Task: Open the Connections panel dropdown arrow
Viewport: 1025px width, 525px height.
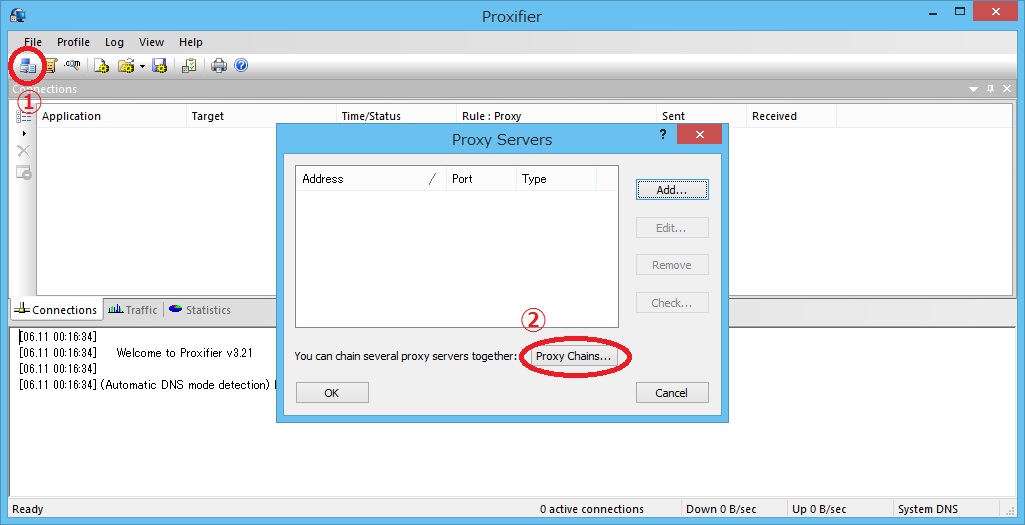Action: click(x=973, y=89)
